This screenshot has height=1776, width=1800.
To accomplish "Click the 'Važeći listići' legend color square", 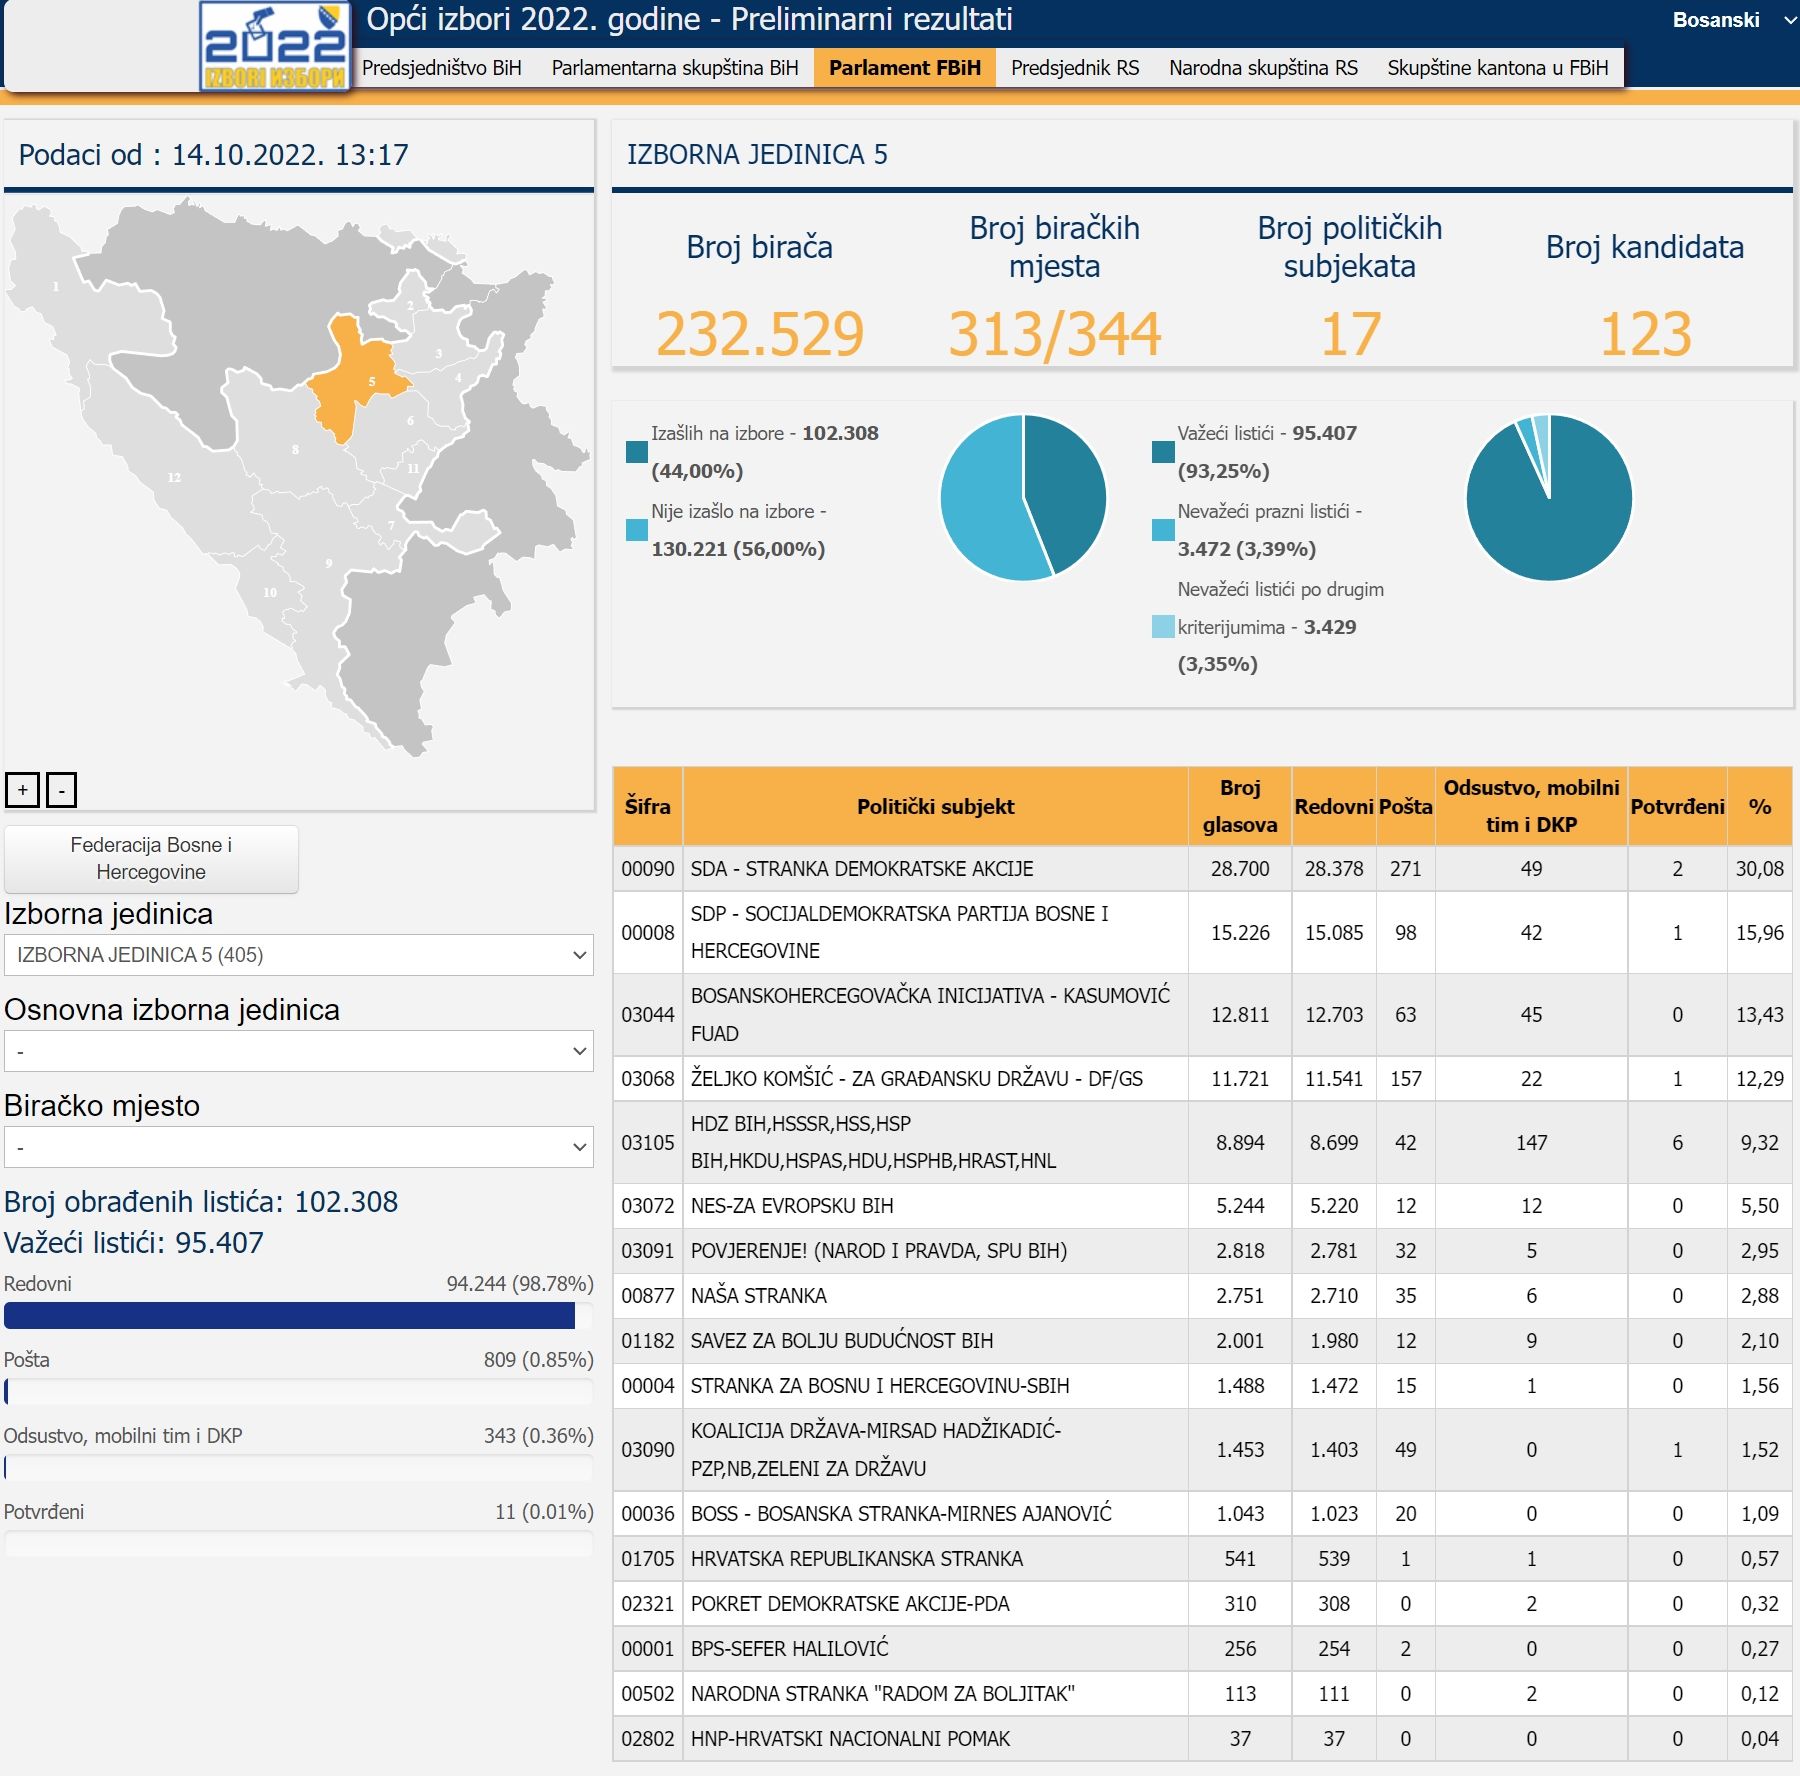I will coord(1162,452).
